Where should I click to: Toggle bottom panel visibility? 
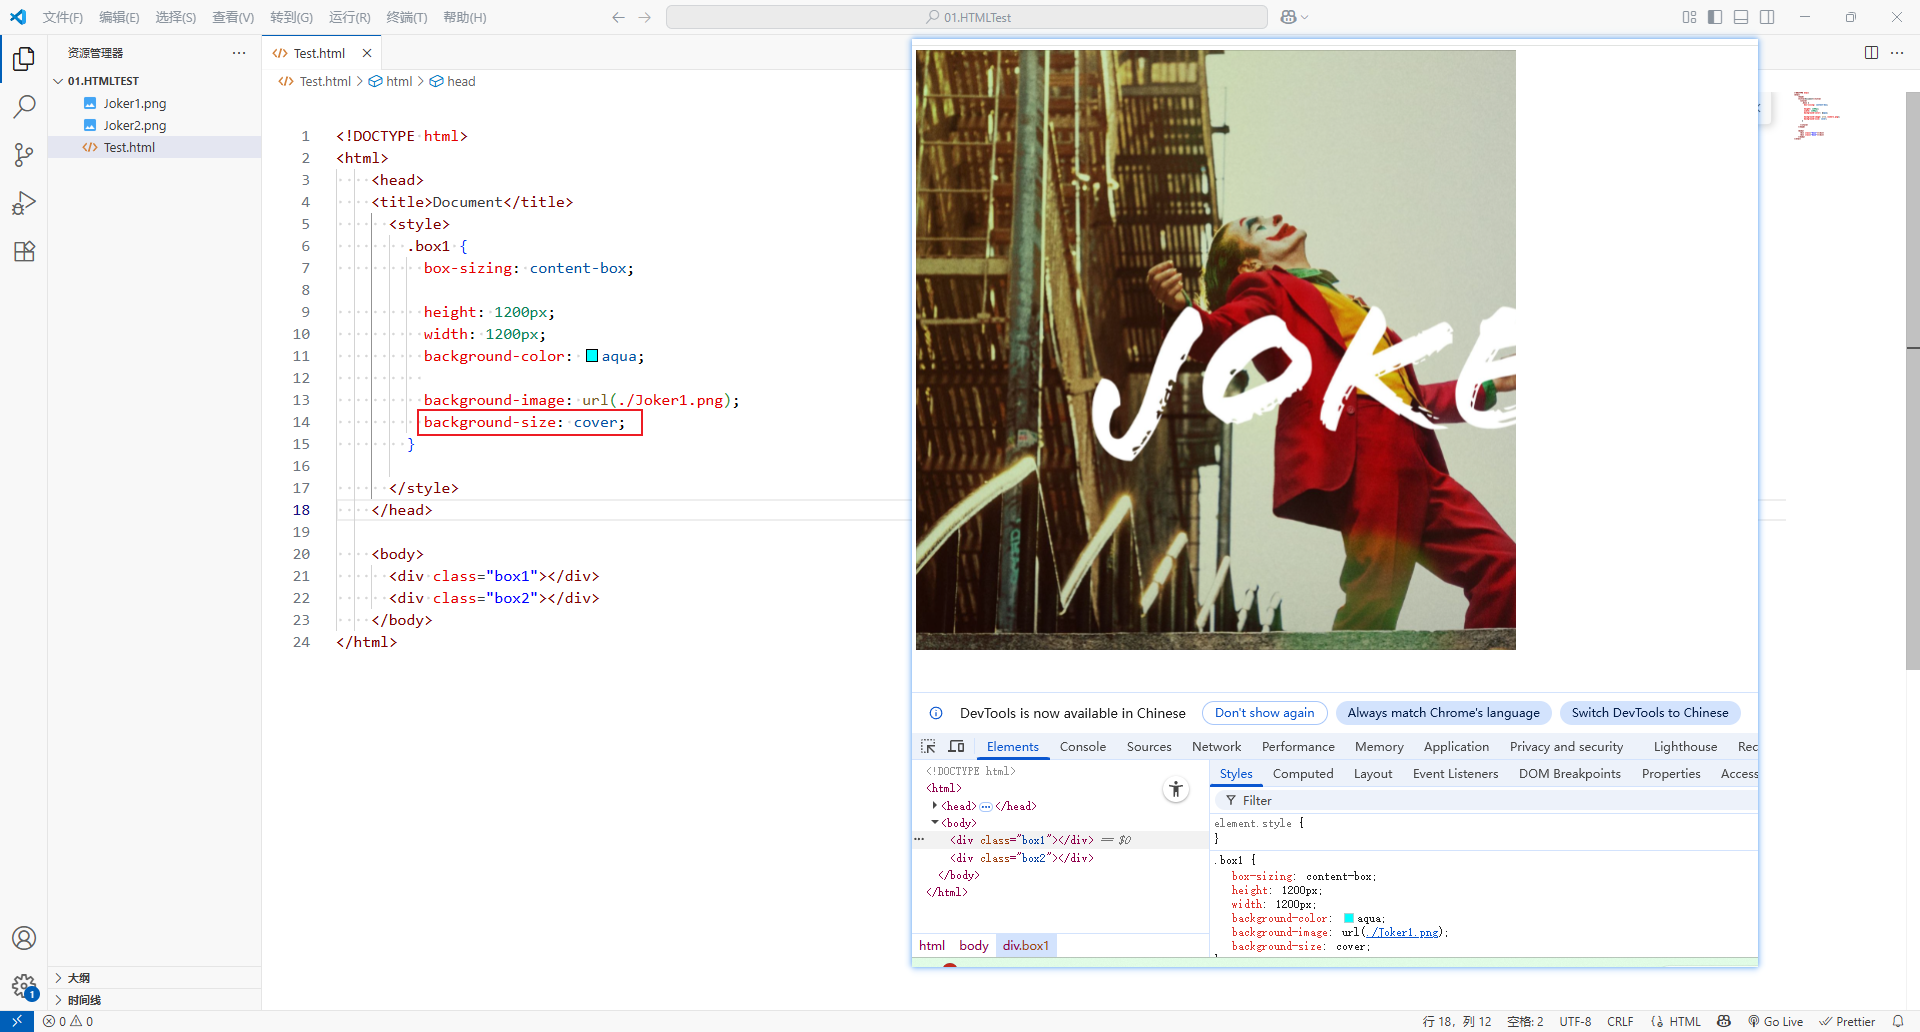[1741, 17]
